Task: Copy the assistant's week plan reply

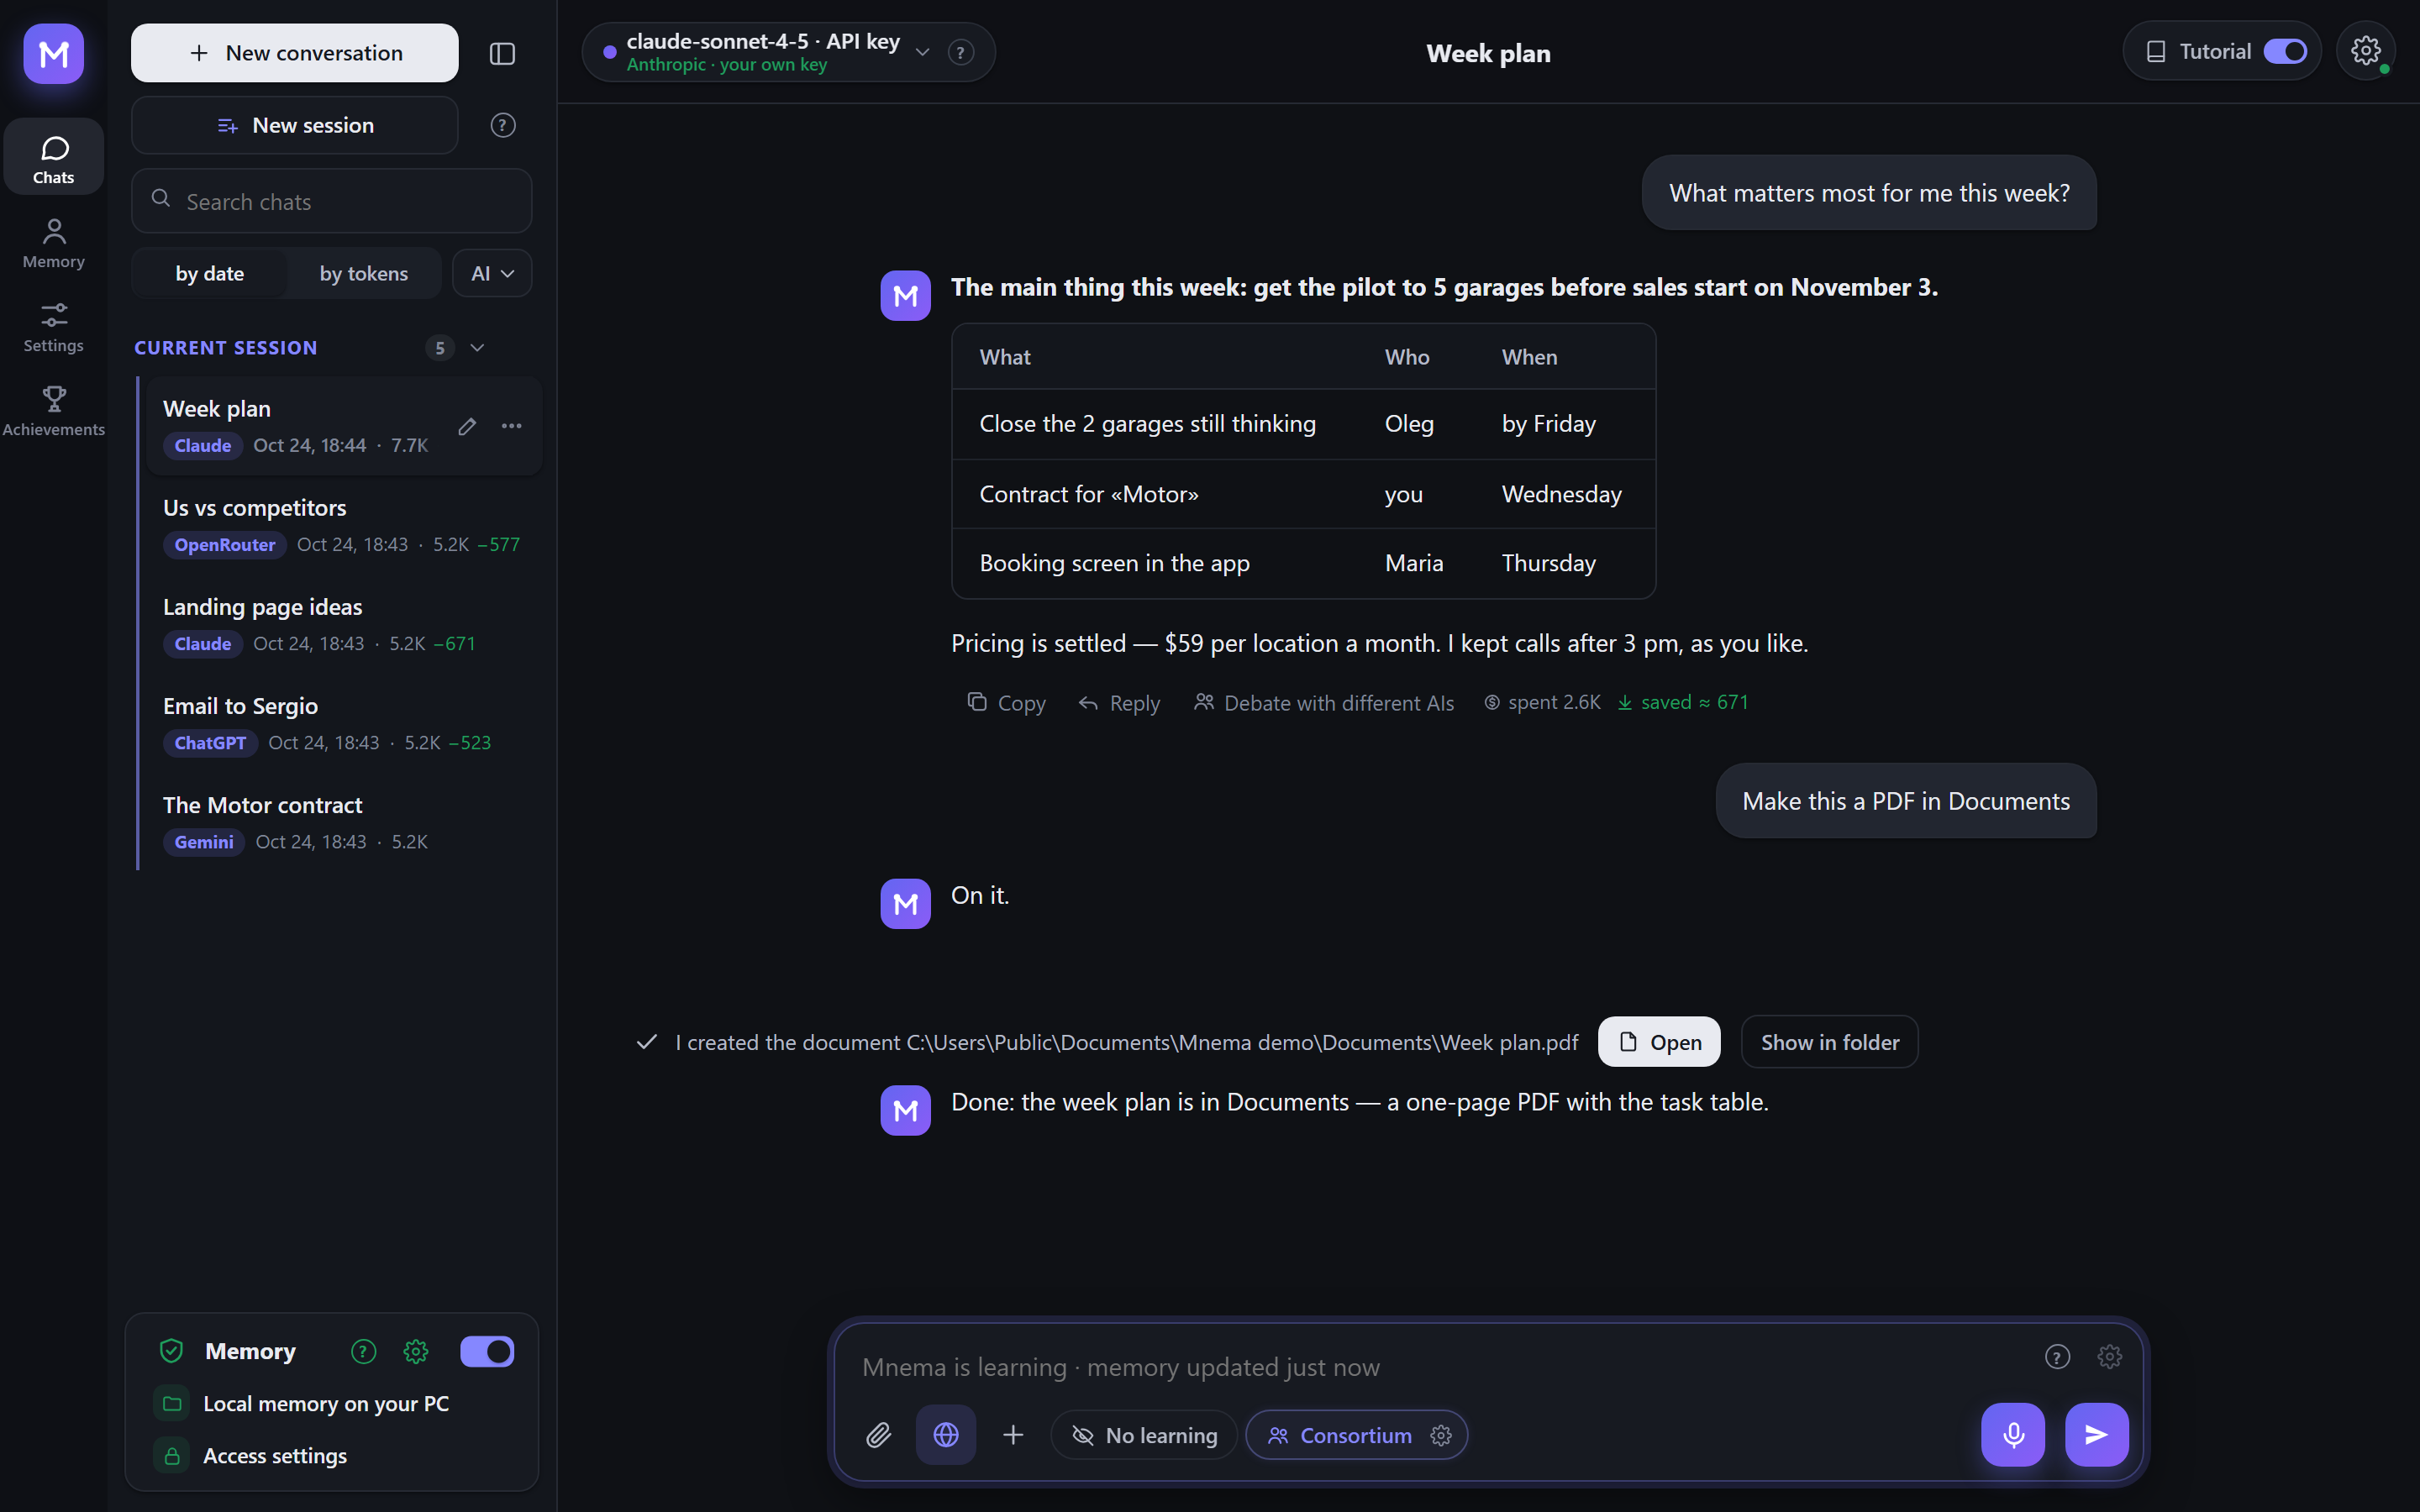Action: click(1006, 703)
